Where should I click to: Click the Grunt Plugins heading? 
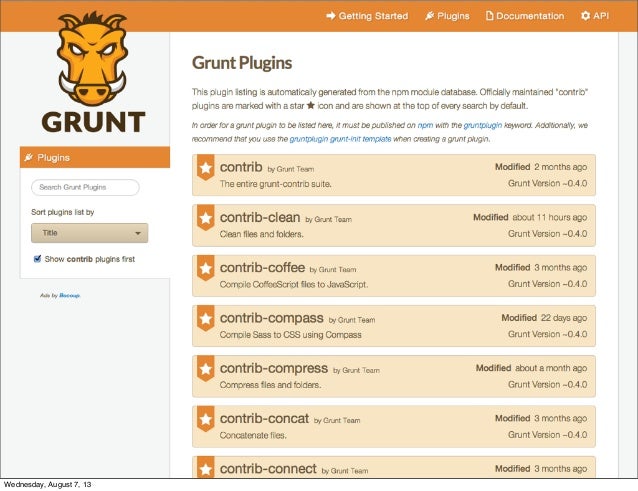242,63
